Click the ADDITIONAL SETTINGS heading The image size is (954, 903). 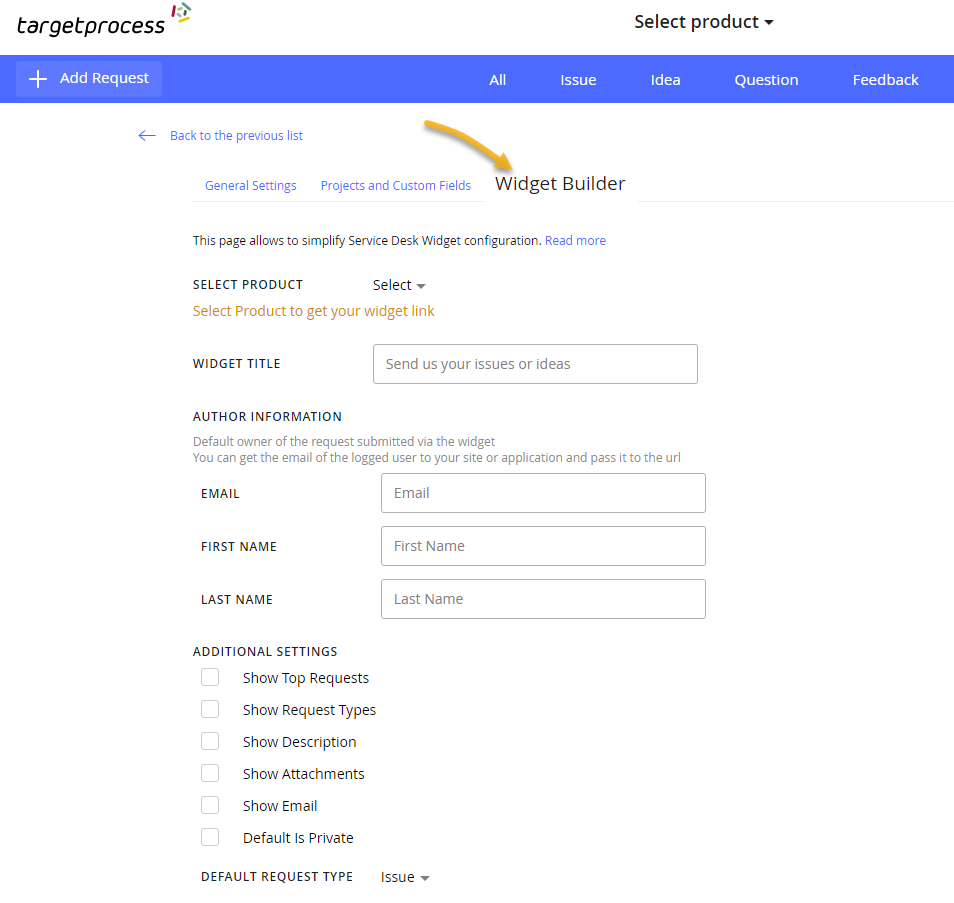(x=265, y=652)
